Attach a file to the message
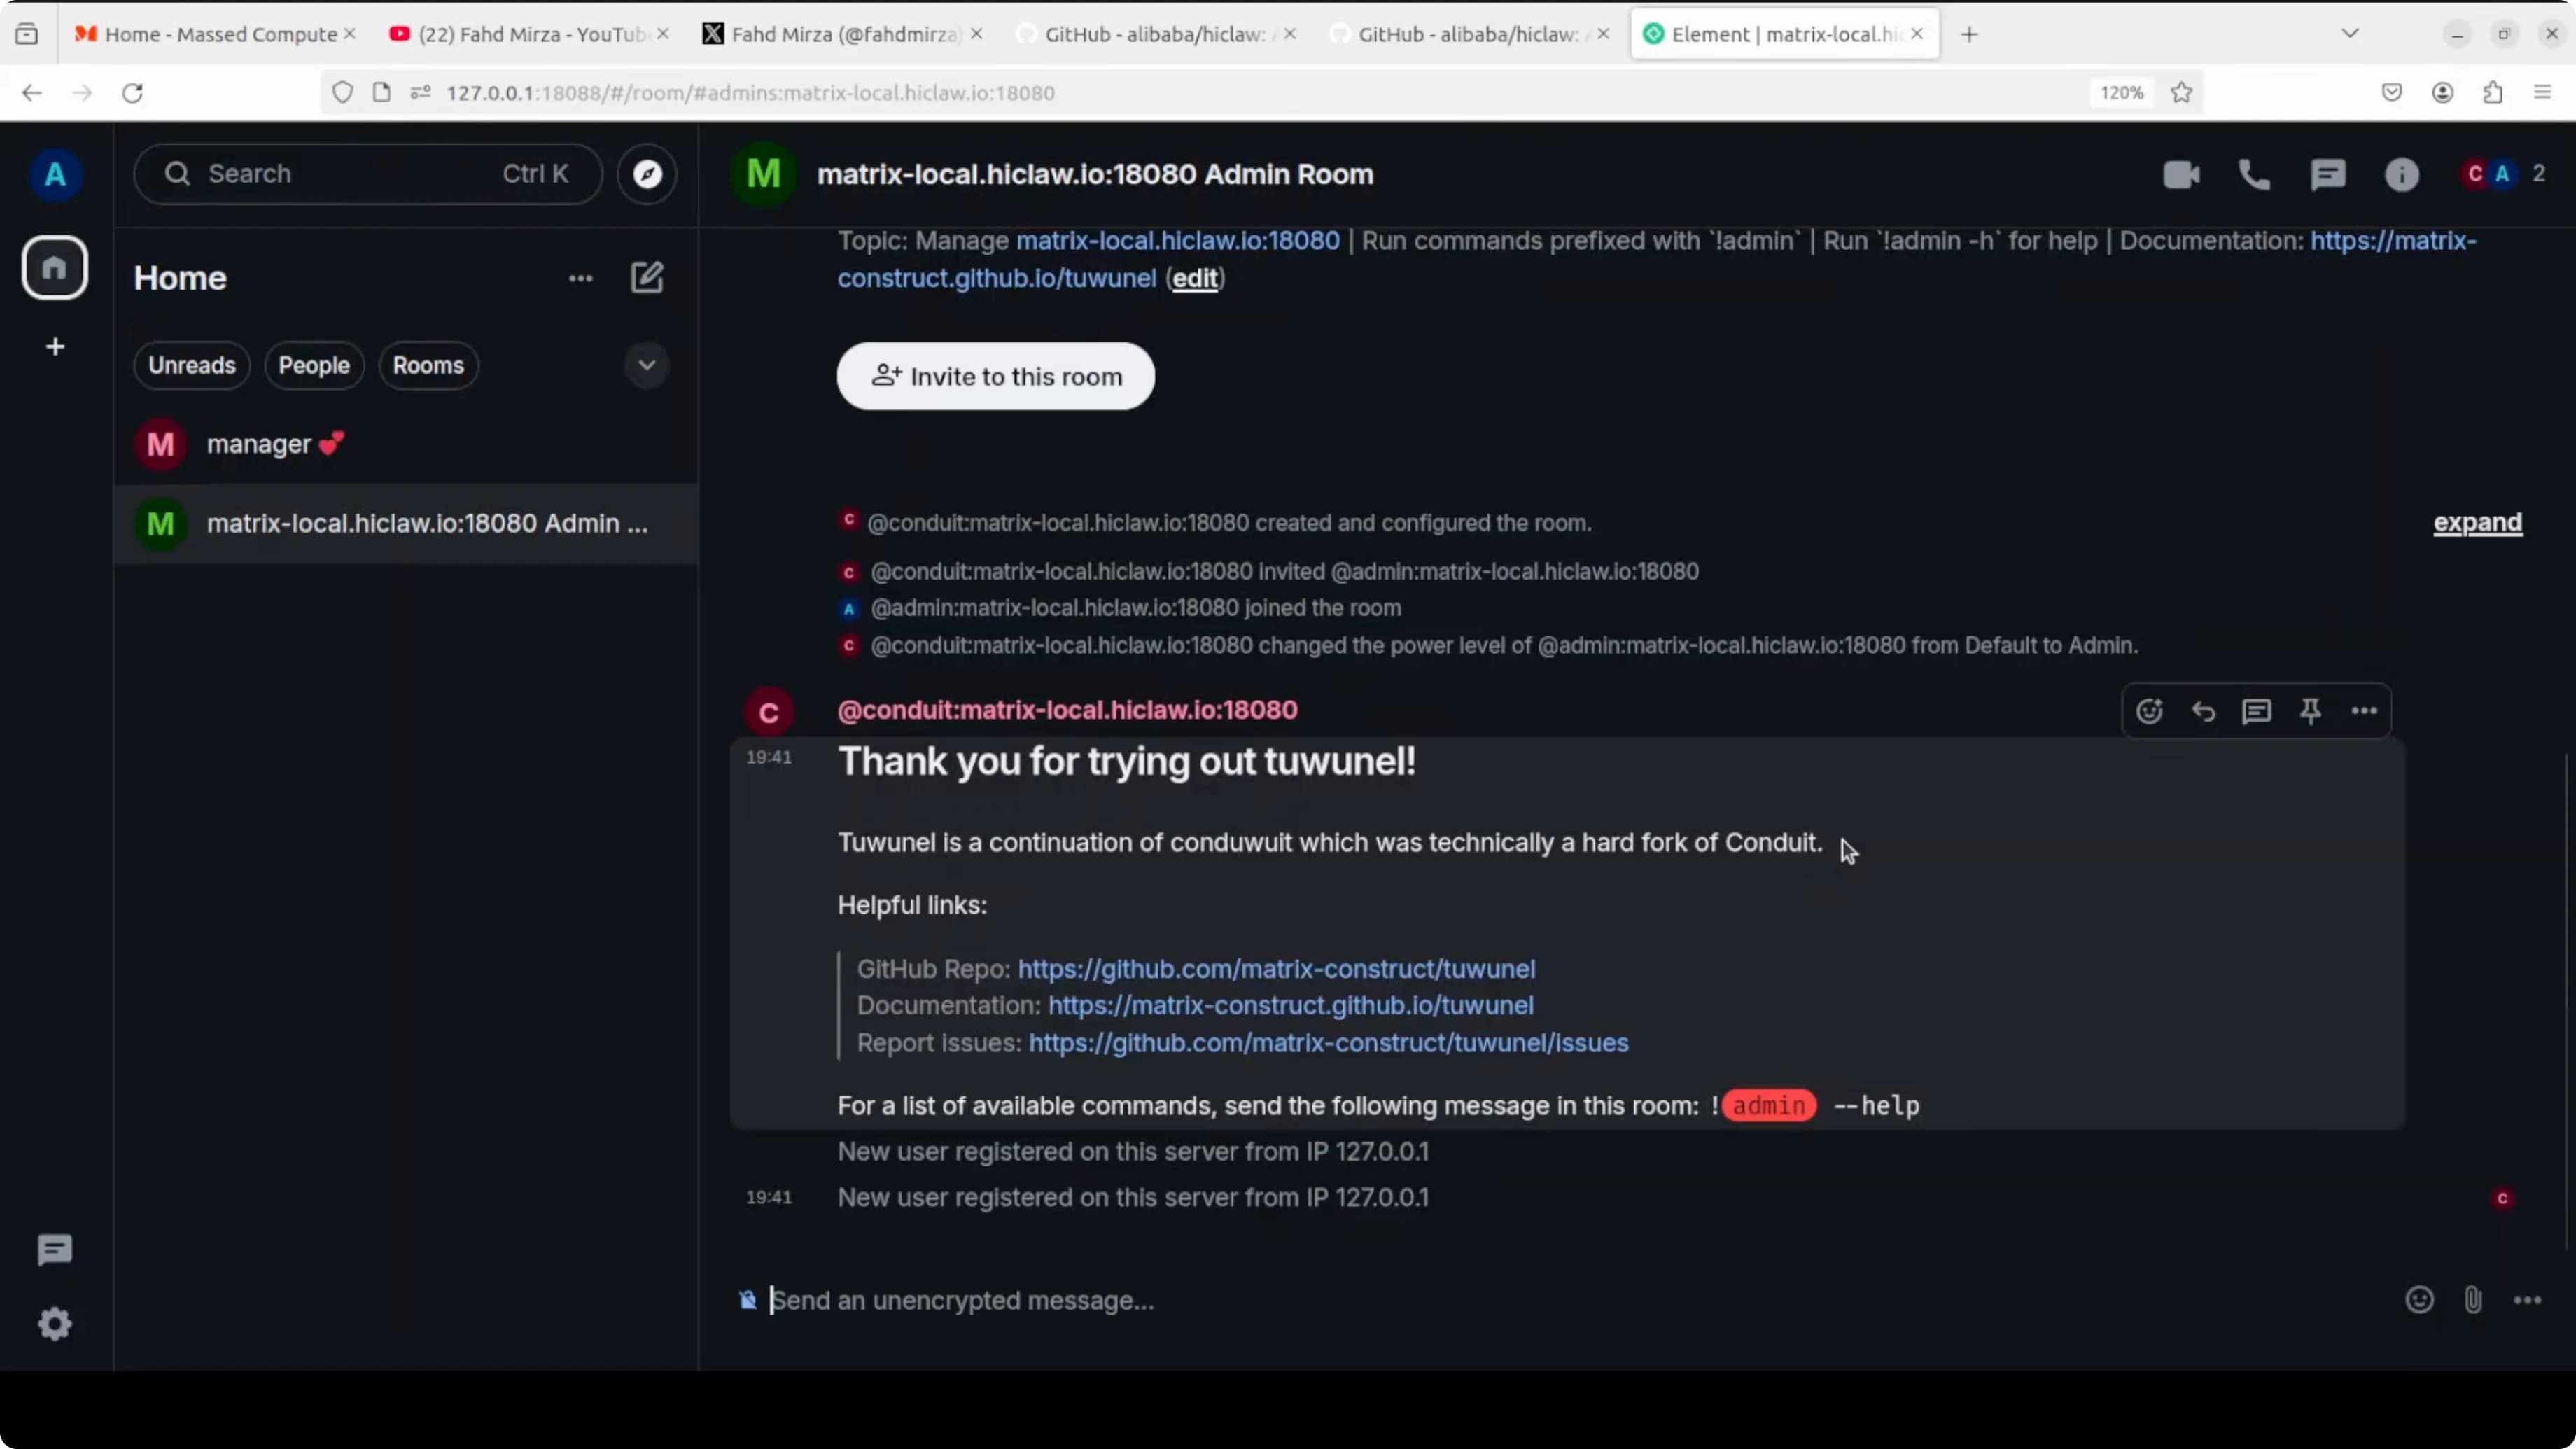Image resolution: width=2576 pixels, height=1449 pixels. coord(2473,1299)
